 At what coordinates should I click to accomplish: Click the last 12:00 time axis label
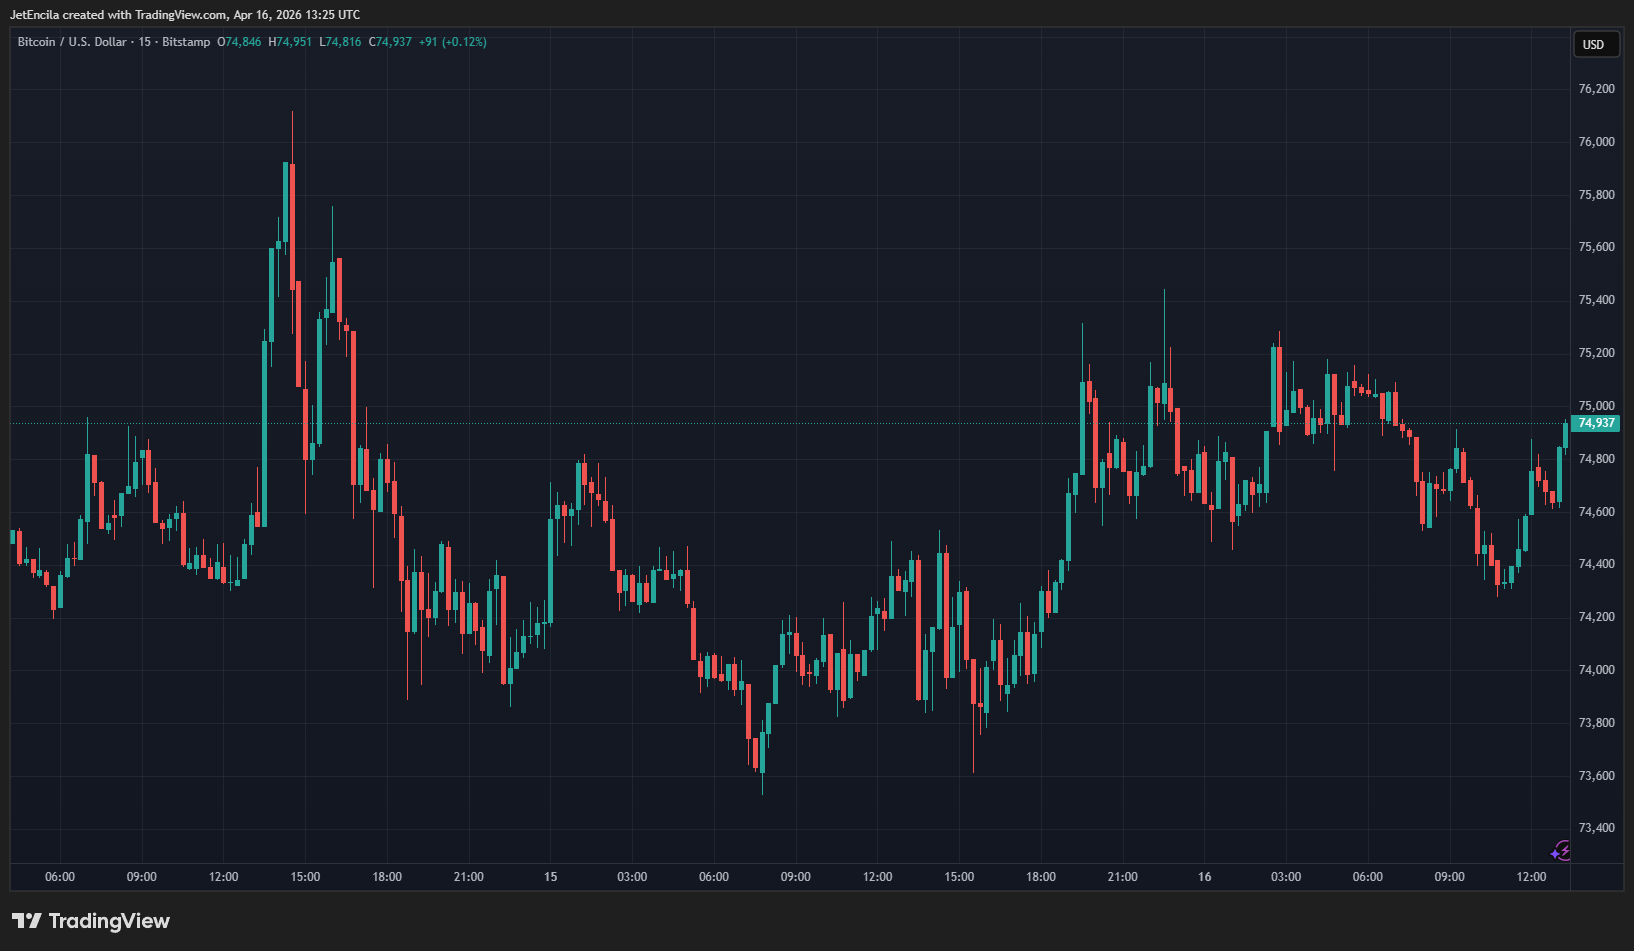tap(1531, 877)
